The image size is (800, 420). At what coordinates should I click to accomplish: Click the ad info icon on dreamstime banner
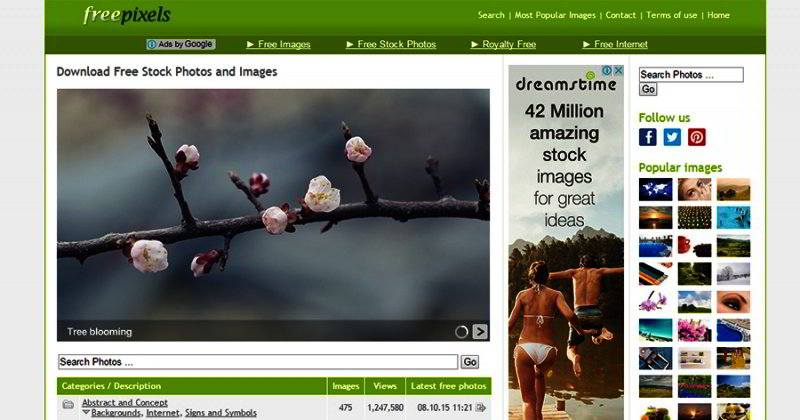point(607,70)
